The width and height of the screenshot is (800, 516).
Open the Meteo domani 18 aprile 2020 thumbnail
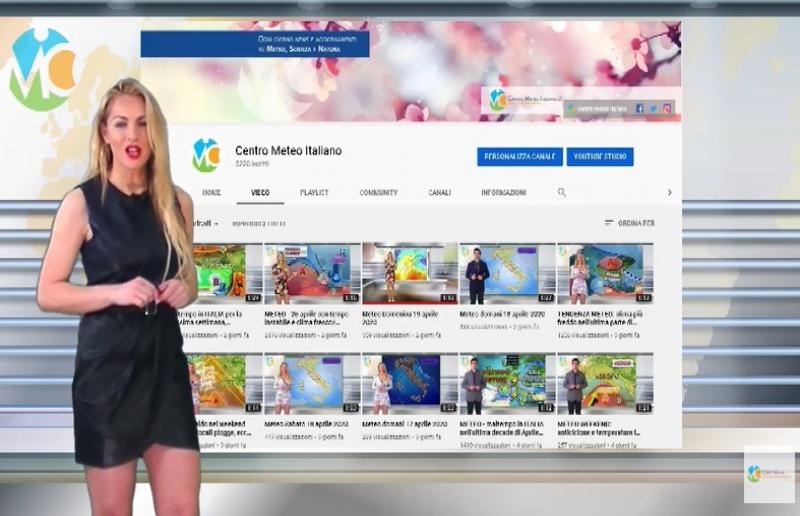coord(507,274)
